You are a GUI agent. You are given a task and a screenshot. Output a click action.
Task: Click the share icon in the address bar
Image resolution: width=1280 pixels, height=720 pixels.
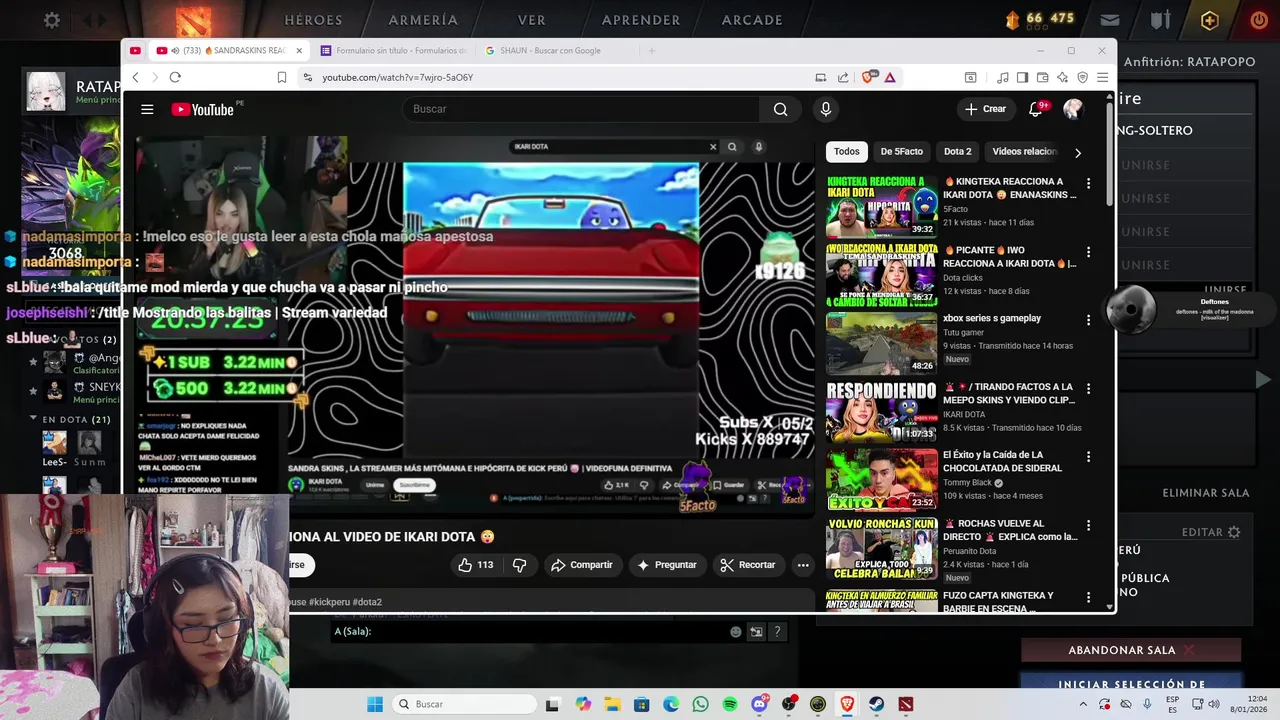(843, 77)
